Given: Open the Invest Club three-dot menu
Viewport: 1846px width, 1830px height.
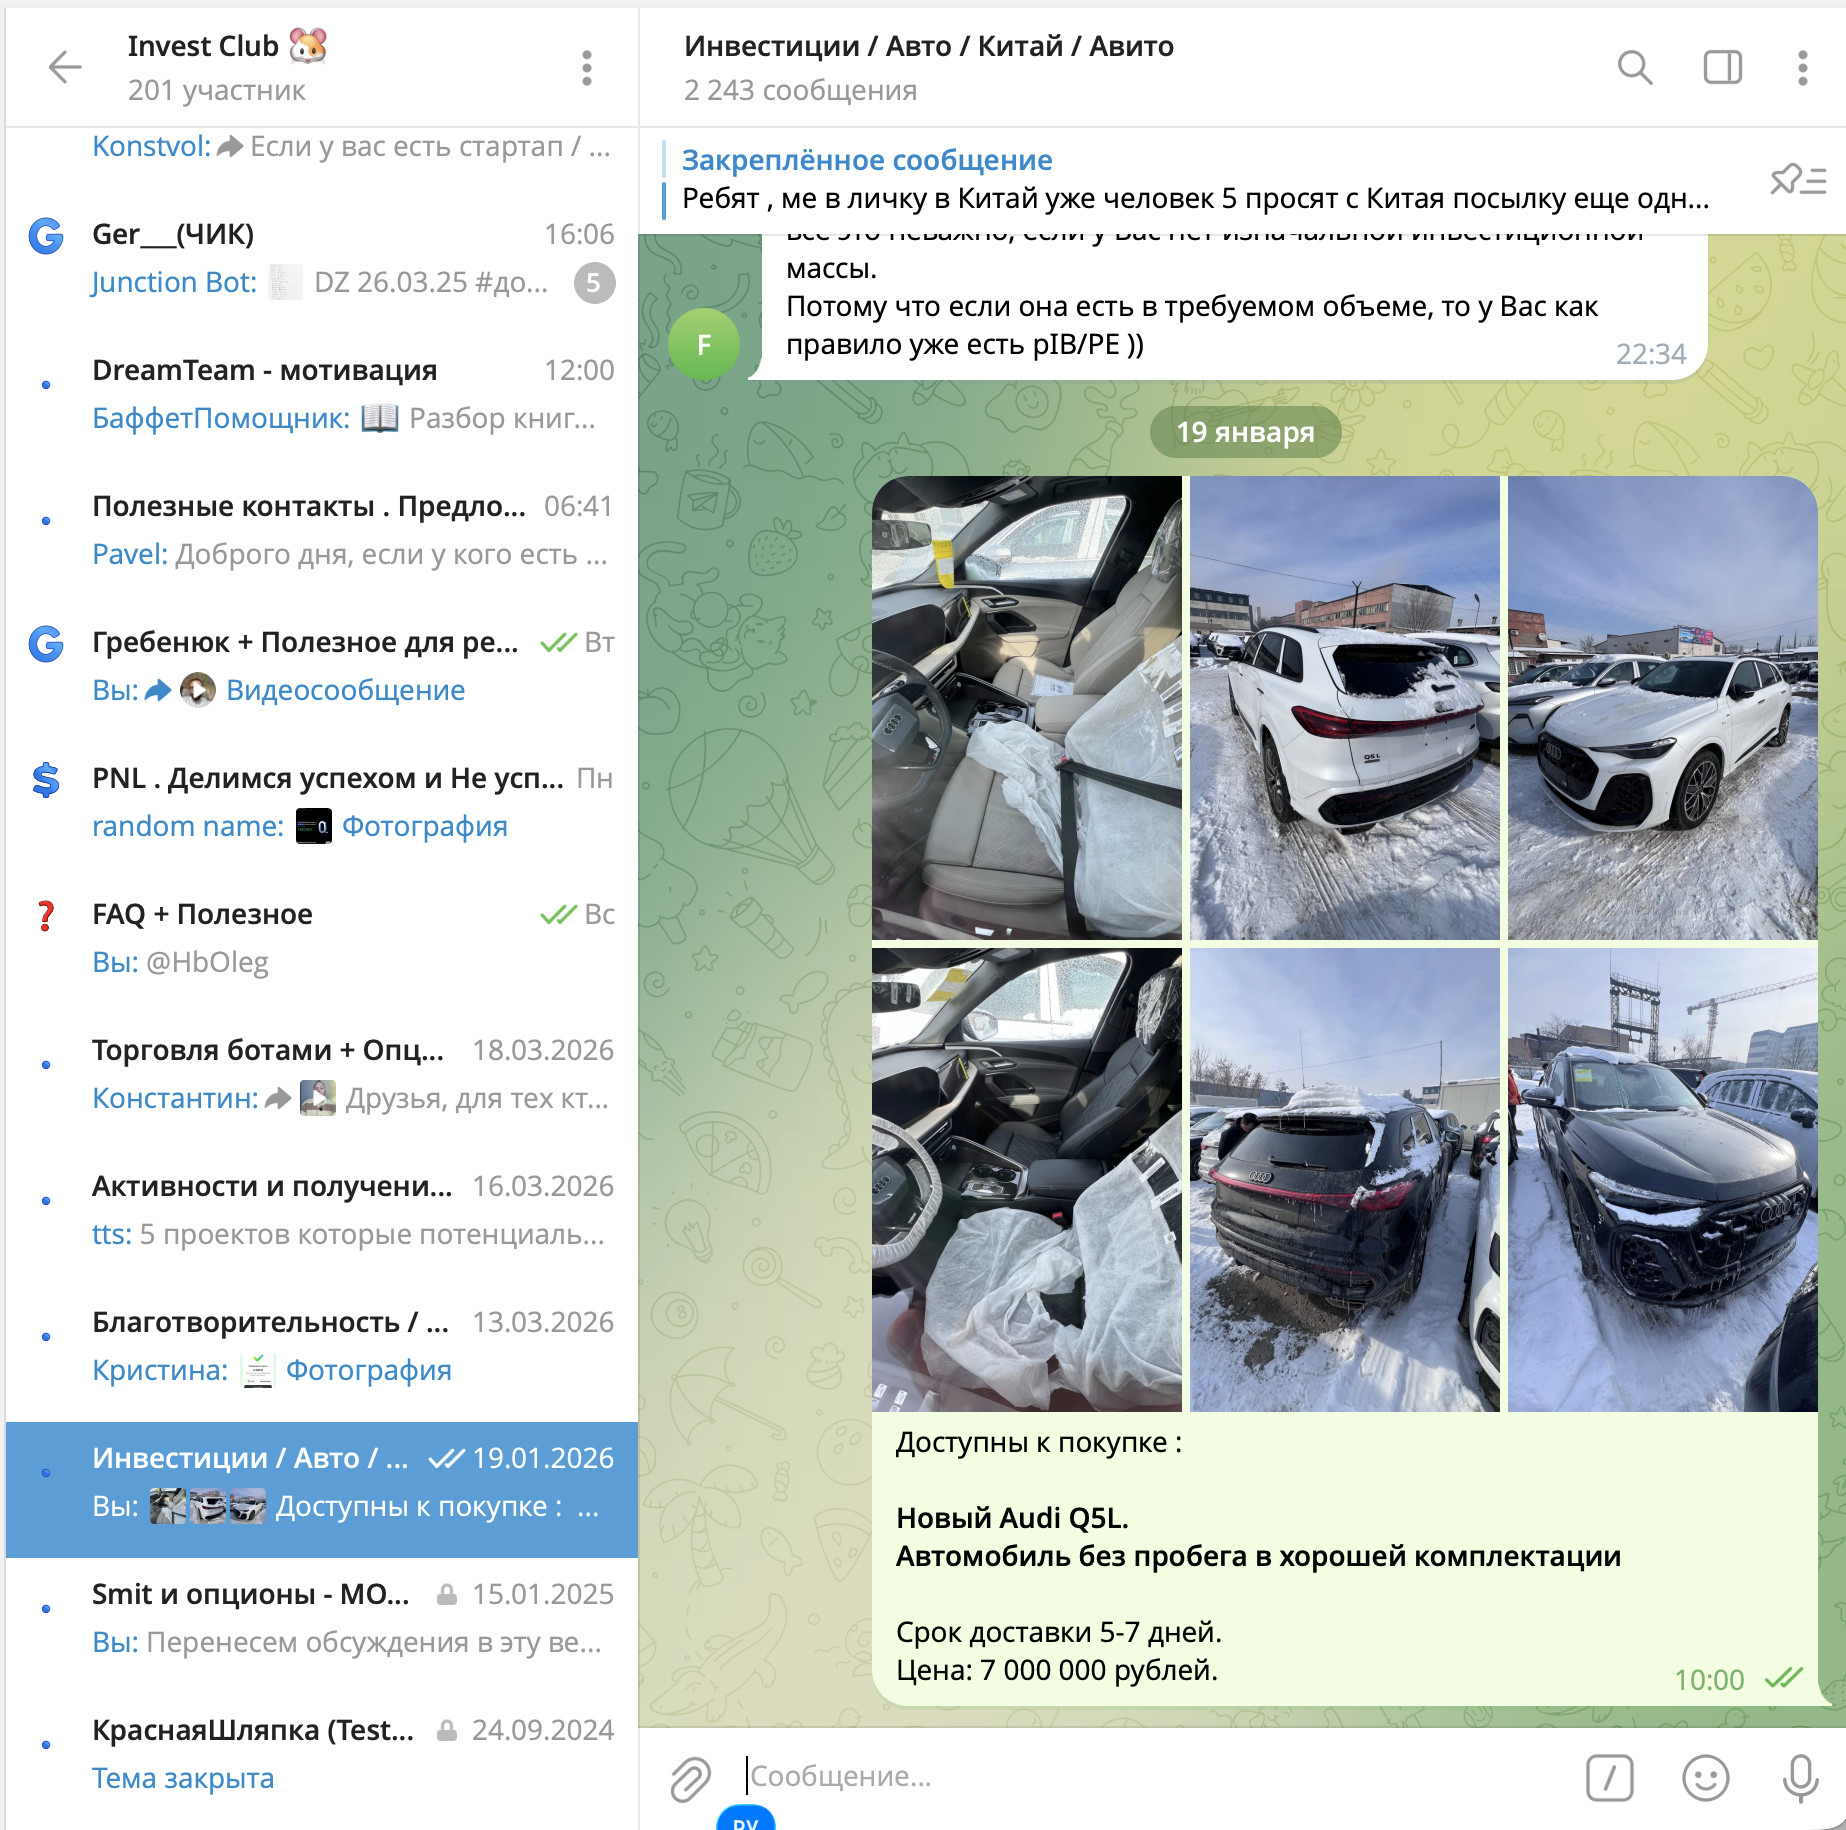Looking at the screenshot, I should point(587,68).
